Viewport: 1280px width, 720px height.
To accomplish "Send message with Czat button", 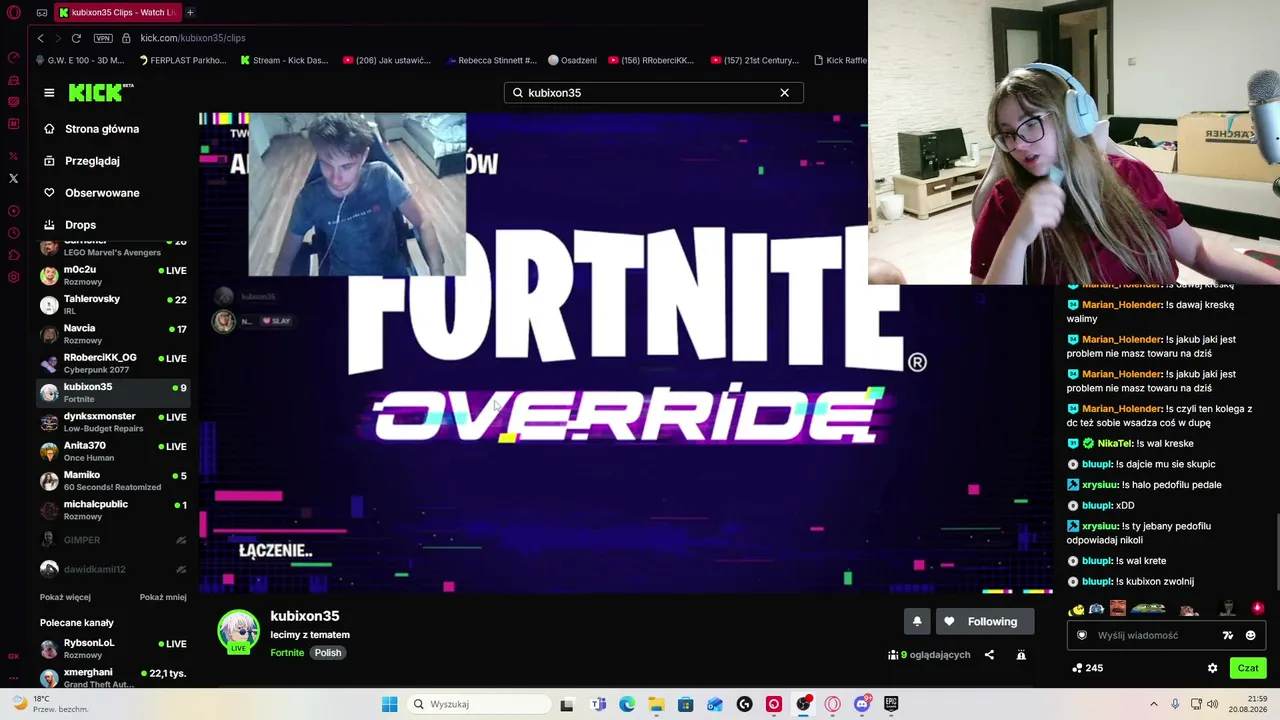I will tap(1248, 668).
